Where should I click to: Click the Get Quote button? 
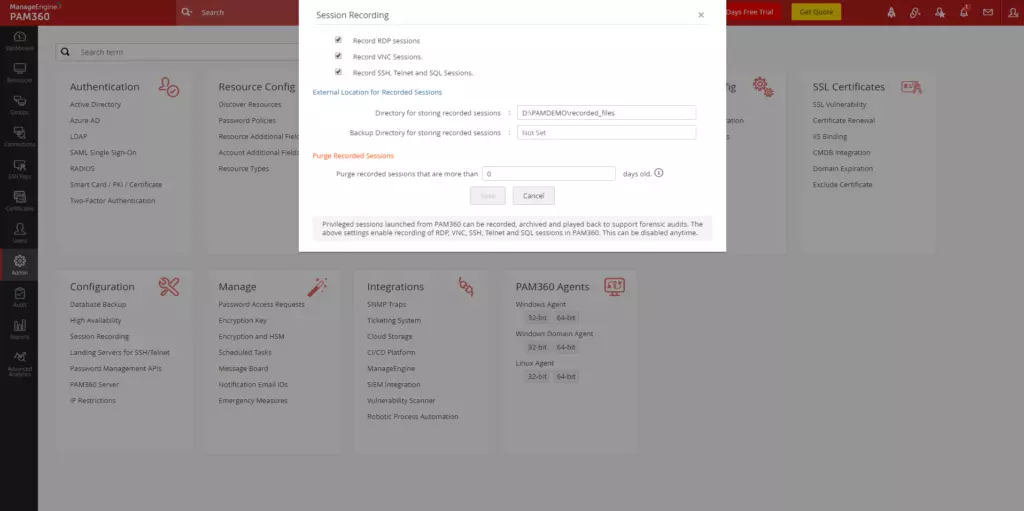[x=816, y=12]
